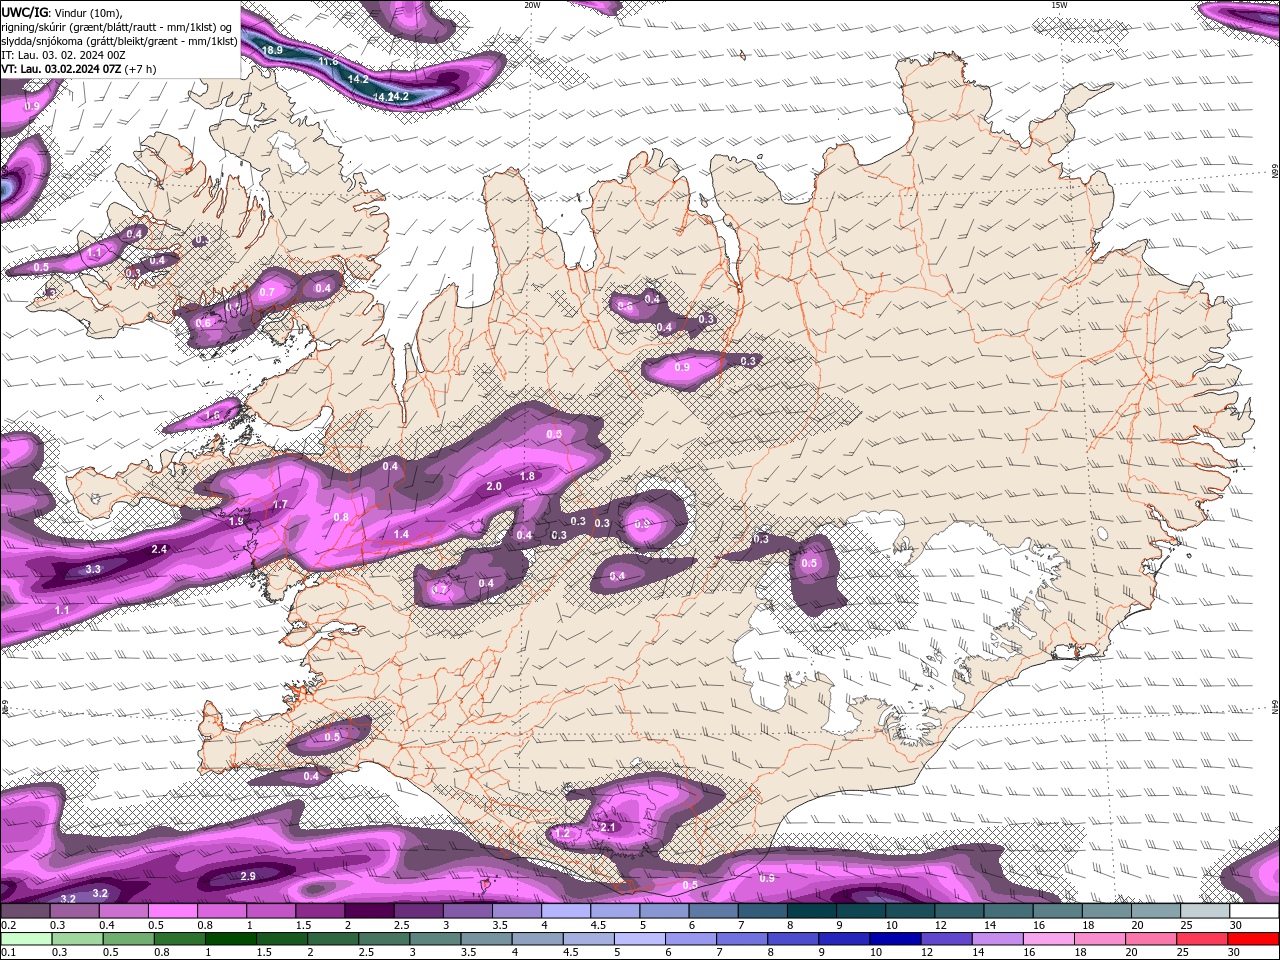Pick the grey-green lower swatch between 3 and 3.5
Viewport: 1280px width, 960px height.
pos(435,939)
